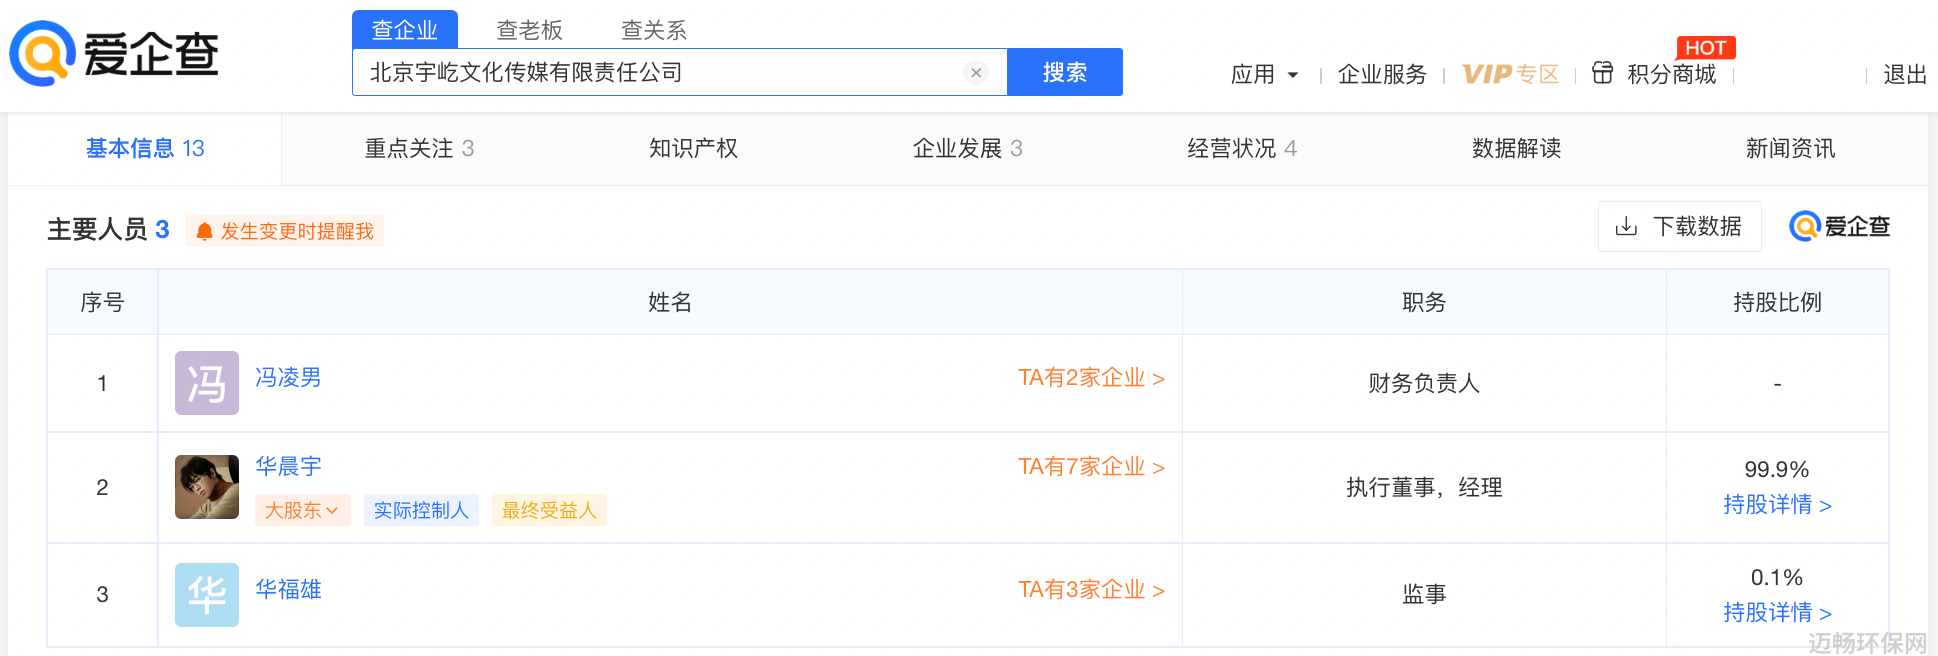This screenshot has height=656, width=1938.
Task: Switch to the 查老板 search tab
Action: (x=530, y=30)
